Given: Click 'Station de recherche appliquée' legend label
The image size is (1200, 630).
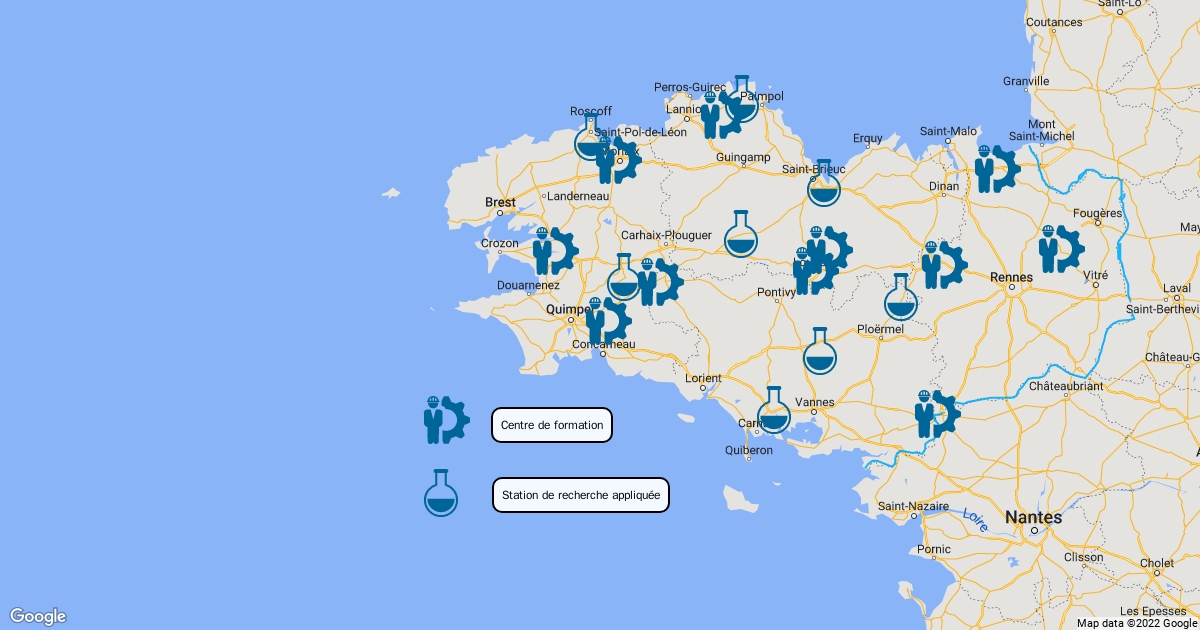Looking at the screenshot, I should pyautogui.click(x=581, y=495).
